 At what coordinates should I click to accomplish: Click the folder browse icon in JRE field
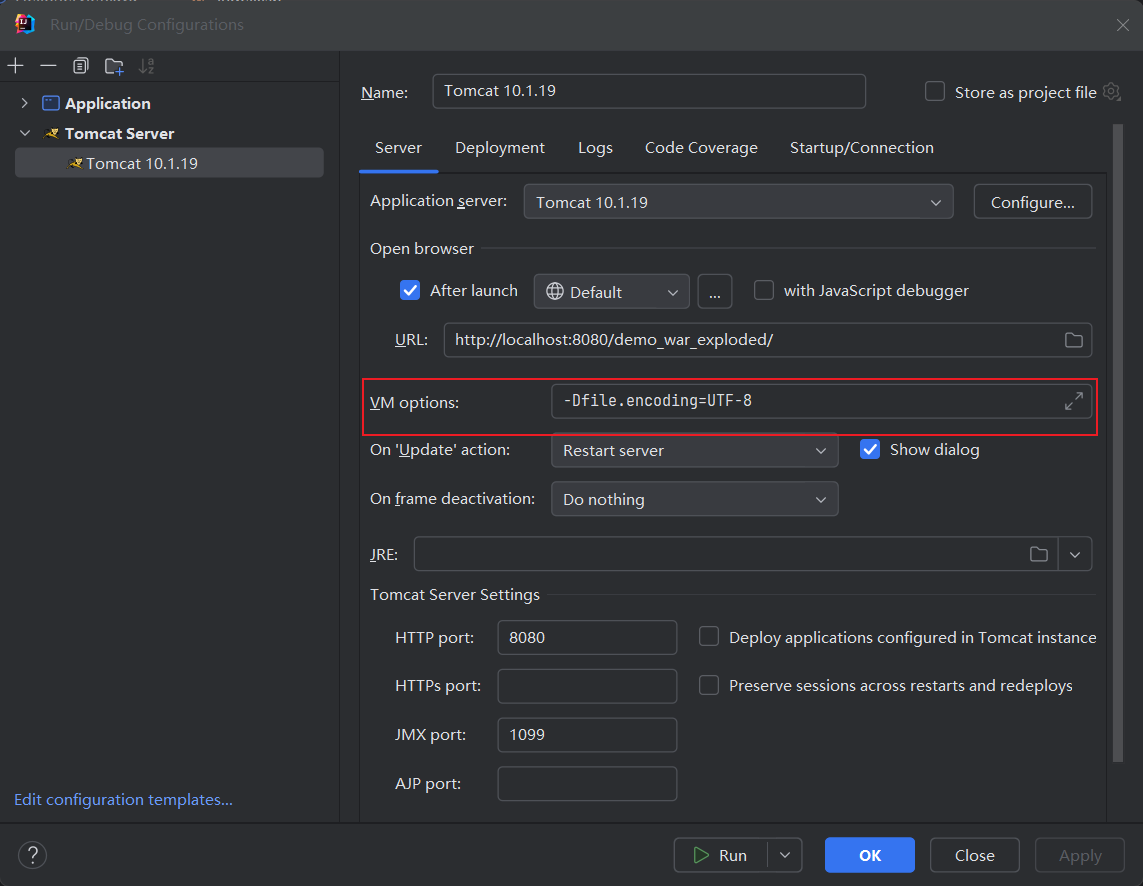coord(1039,554)
